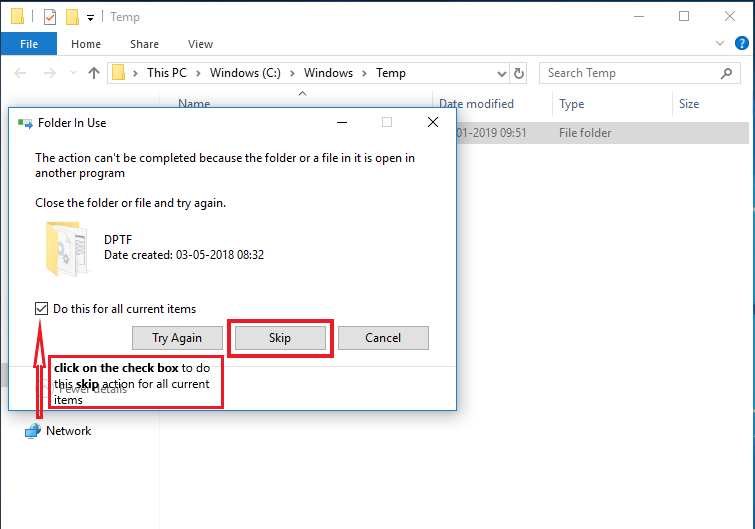
Task: Click address bar folder icon
Action: coord(118,73)
